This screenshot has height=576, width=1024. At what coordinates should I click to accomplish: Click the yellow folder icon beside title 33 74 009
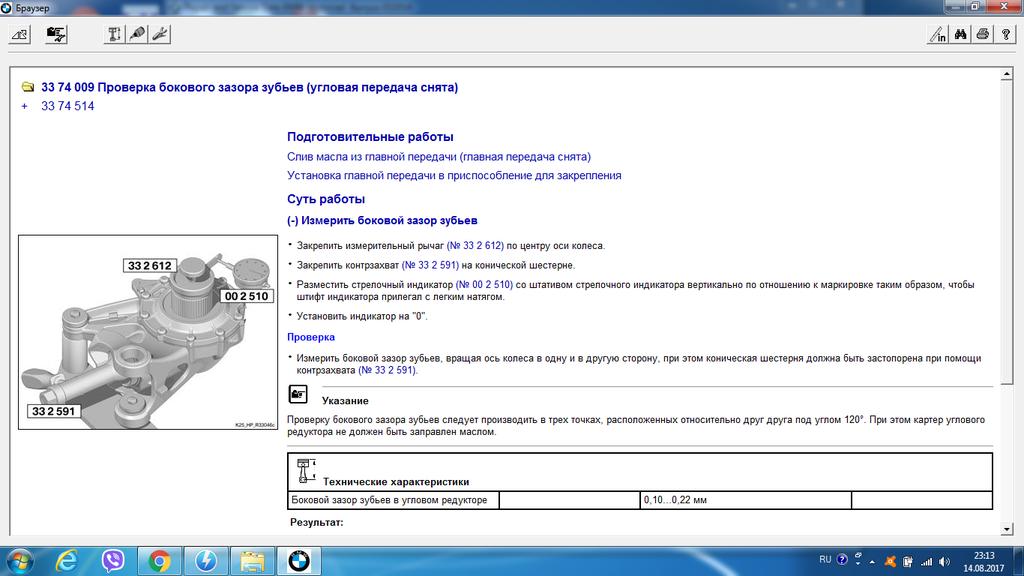(27, 88)
